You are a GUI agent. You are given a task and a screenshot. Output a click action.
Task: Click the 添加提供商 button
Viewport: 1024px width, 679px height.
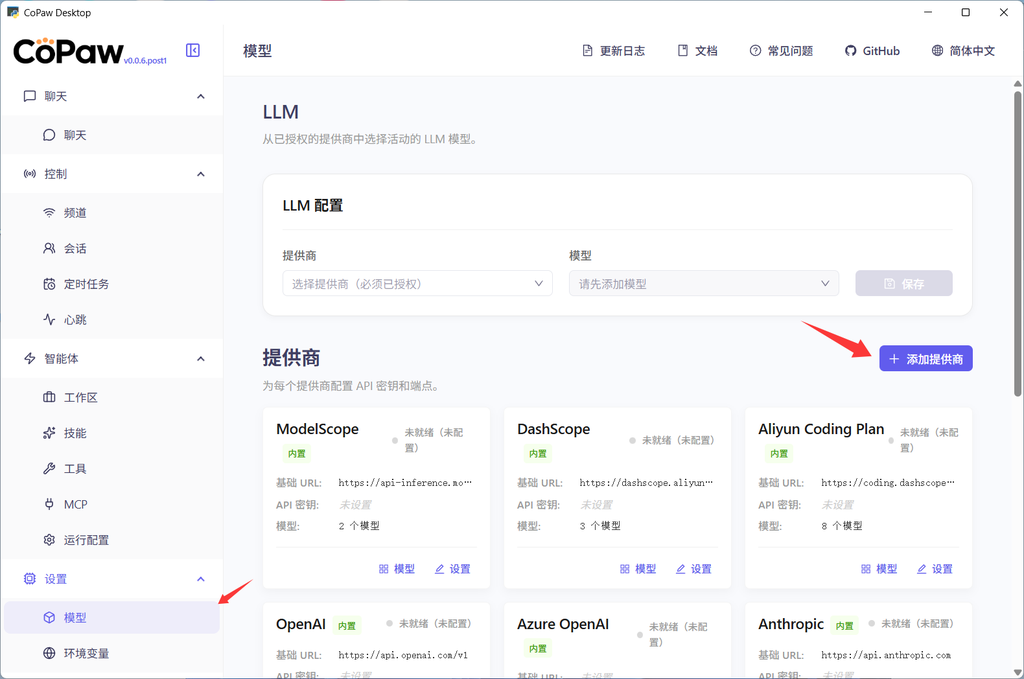click(x=925, y=358)
